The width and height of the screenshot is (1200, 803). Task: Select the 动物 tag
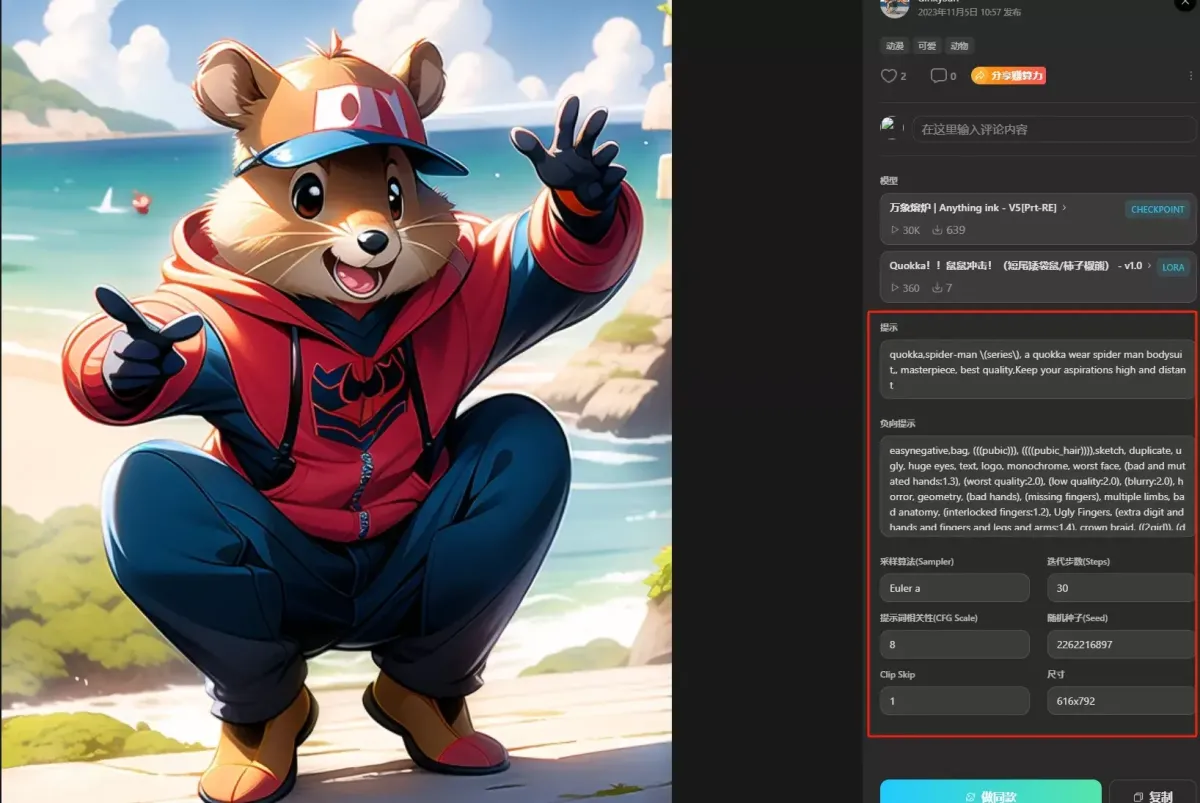959,46
